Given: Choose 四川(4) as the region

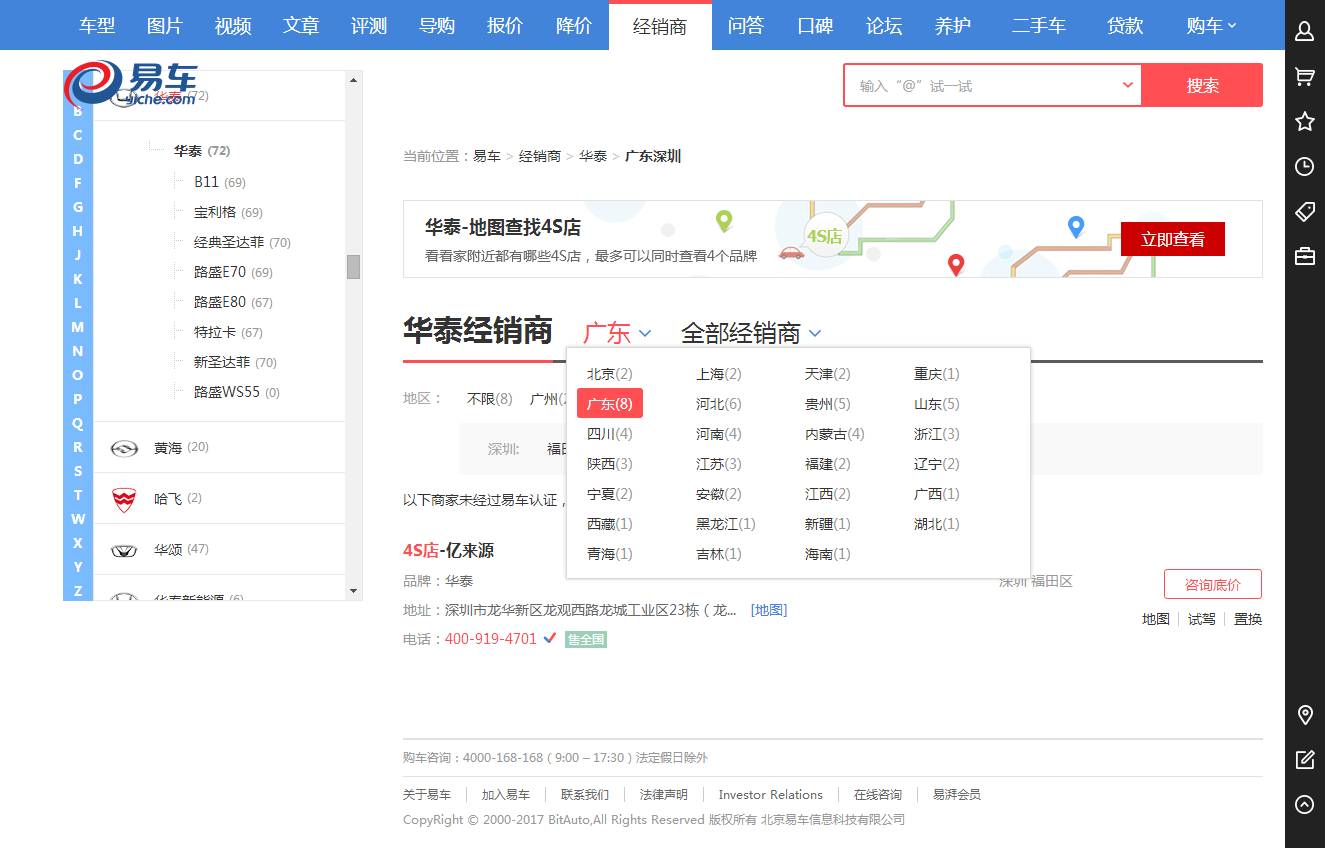Looking at the screenshot, I should coord(609,433).
